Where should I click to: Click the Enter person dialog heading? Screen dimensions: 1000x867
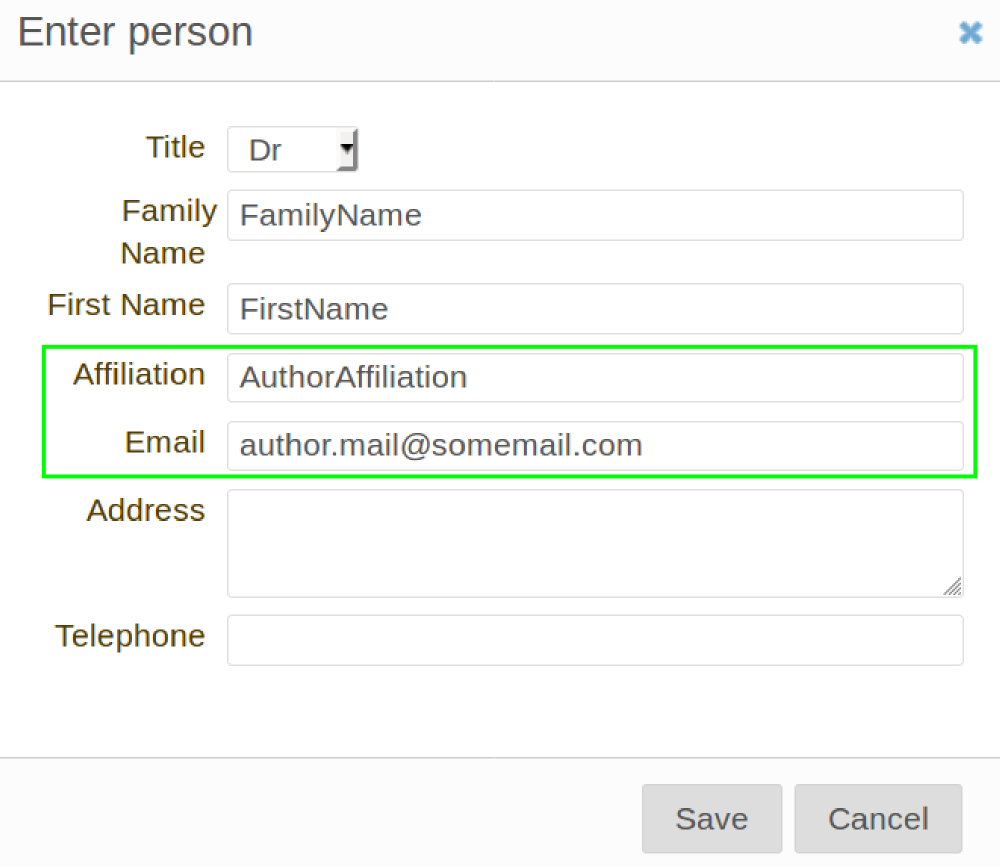pyautogui.click(x=135, y=32)
